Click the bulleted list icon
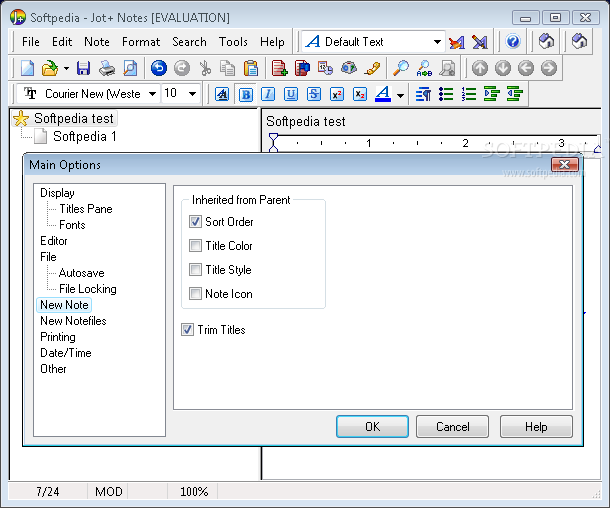610x508 pixels. [446, 94]
